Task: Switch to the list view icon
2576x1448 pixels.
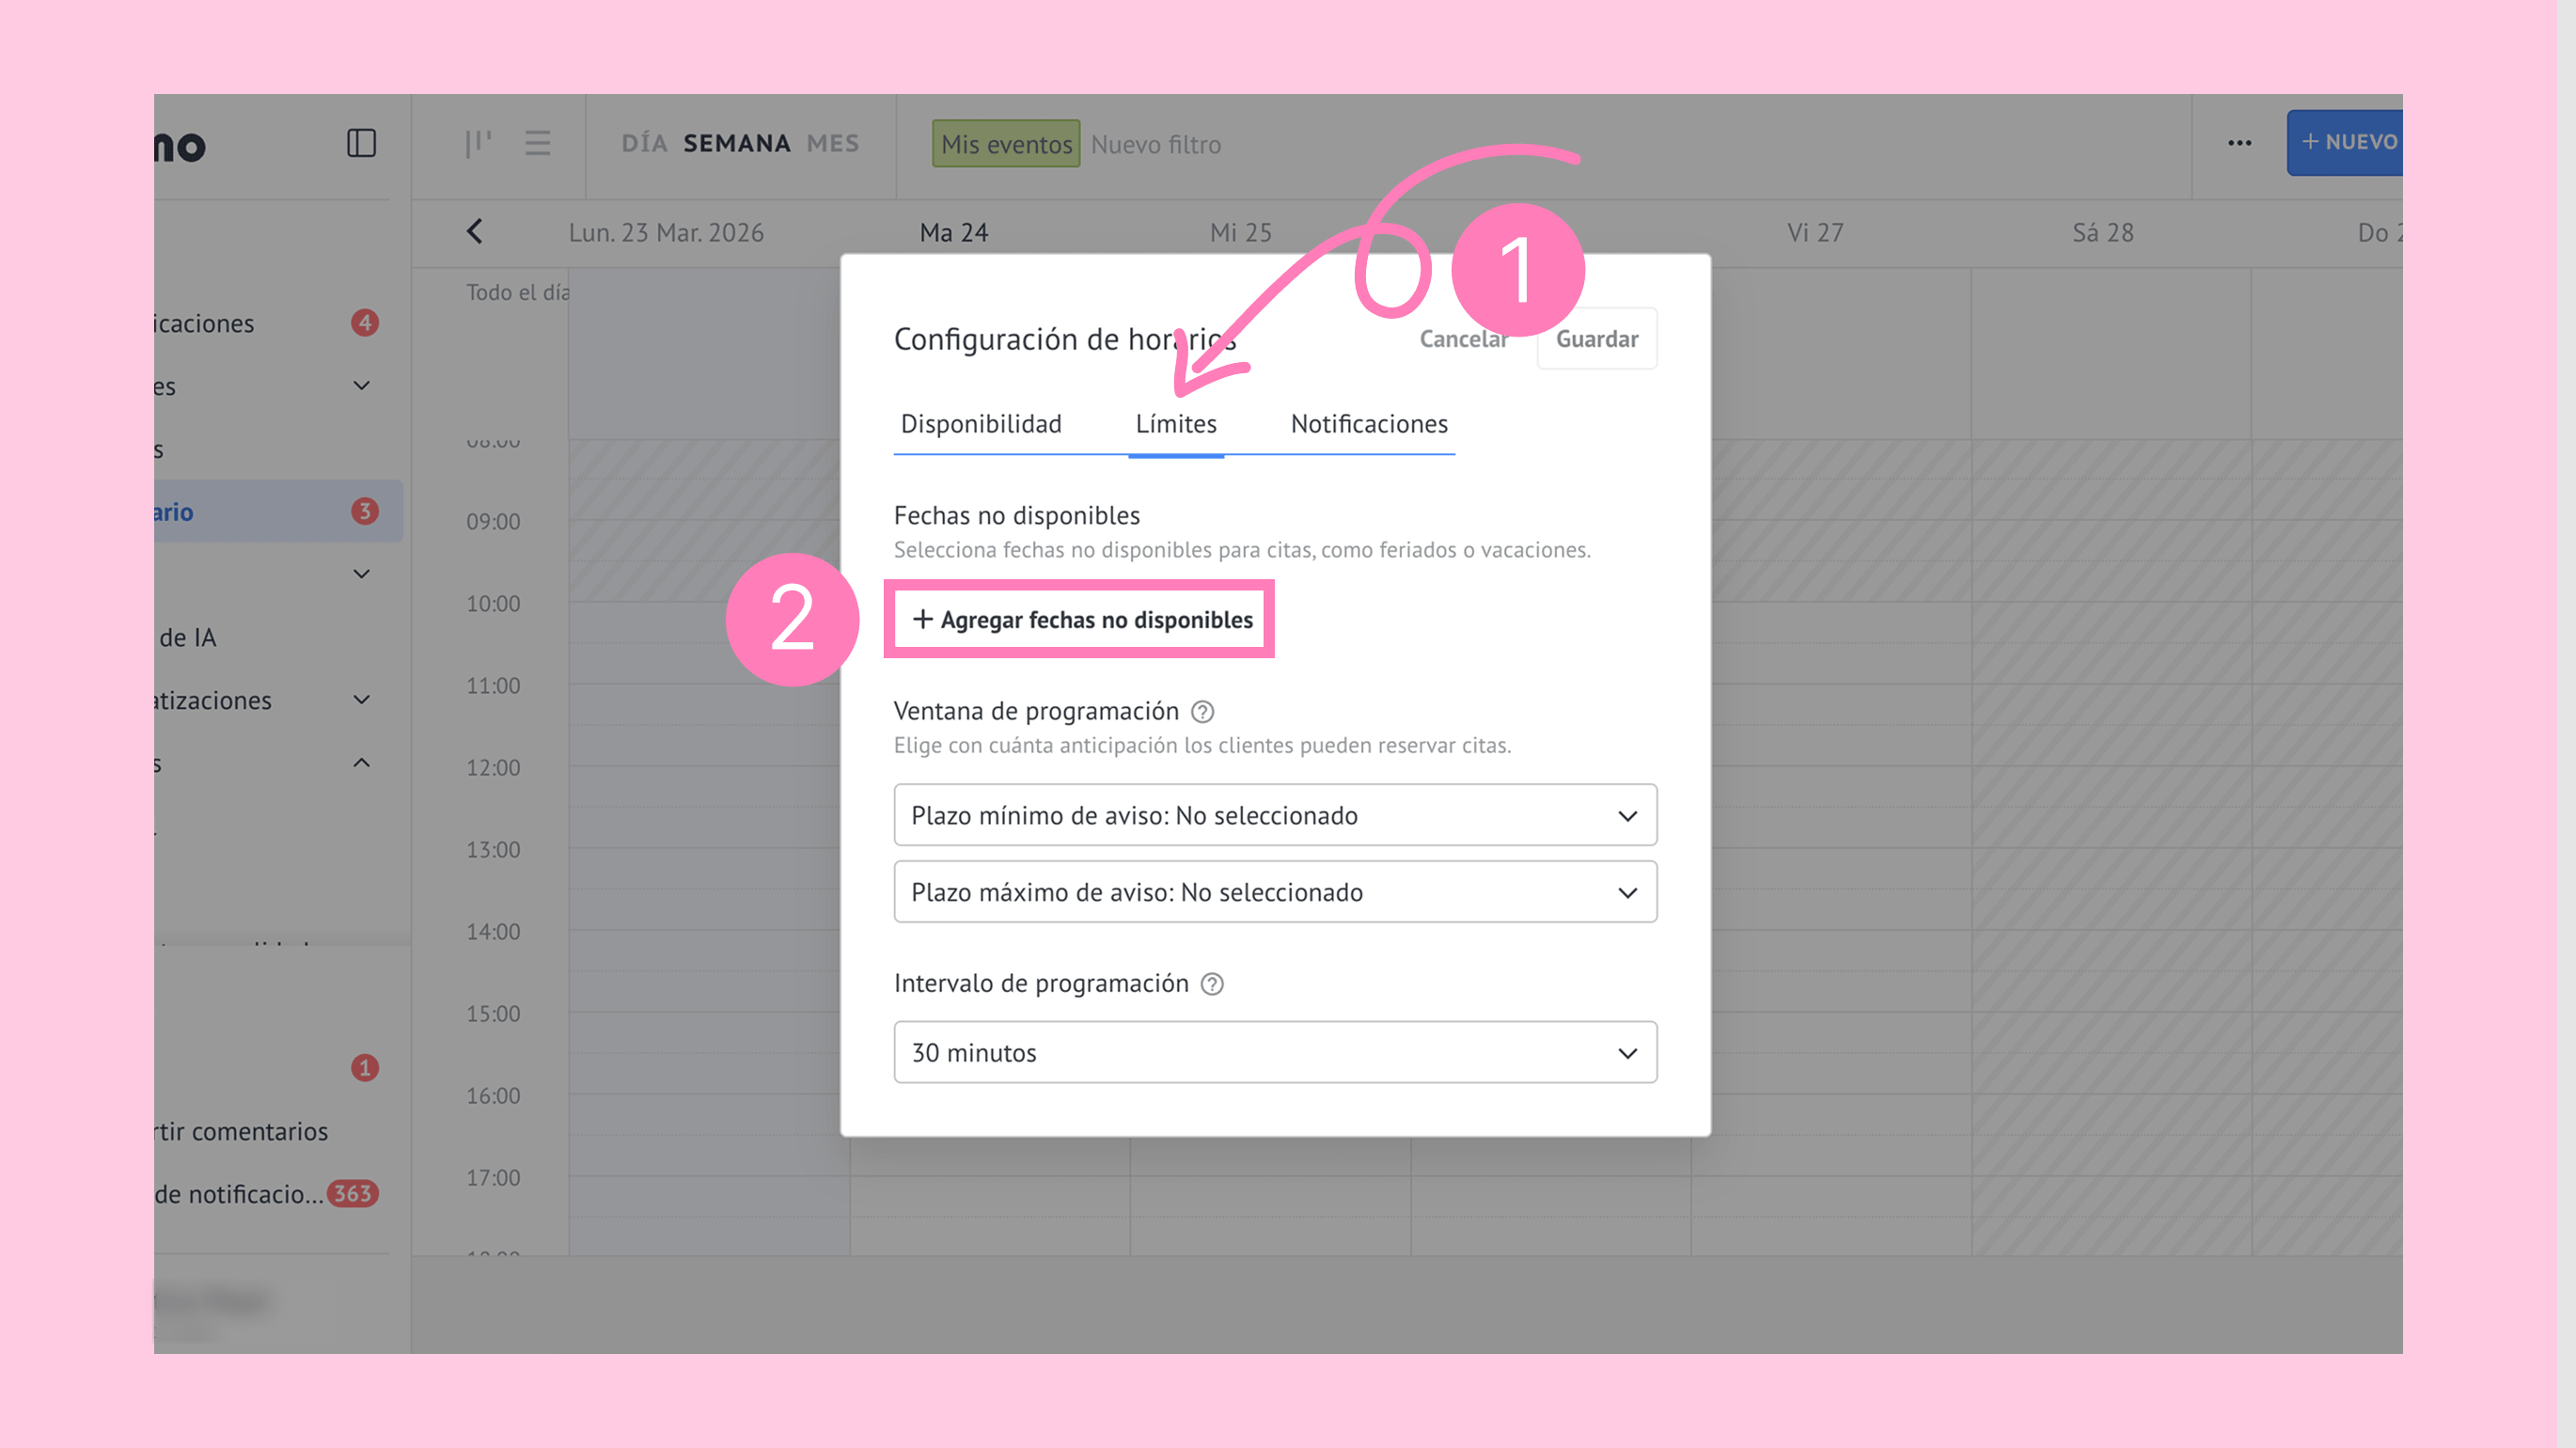Action: pos(538,143)
